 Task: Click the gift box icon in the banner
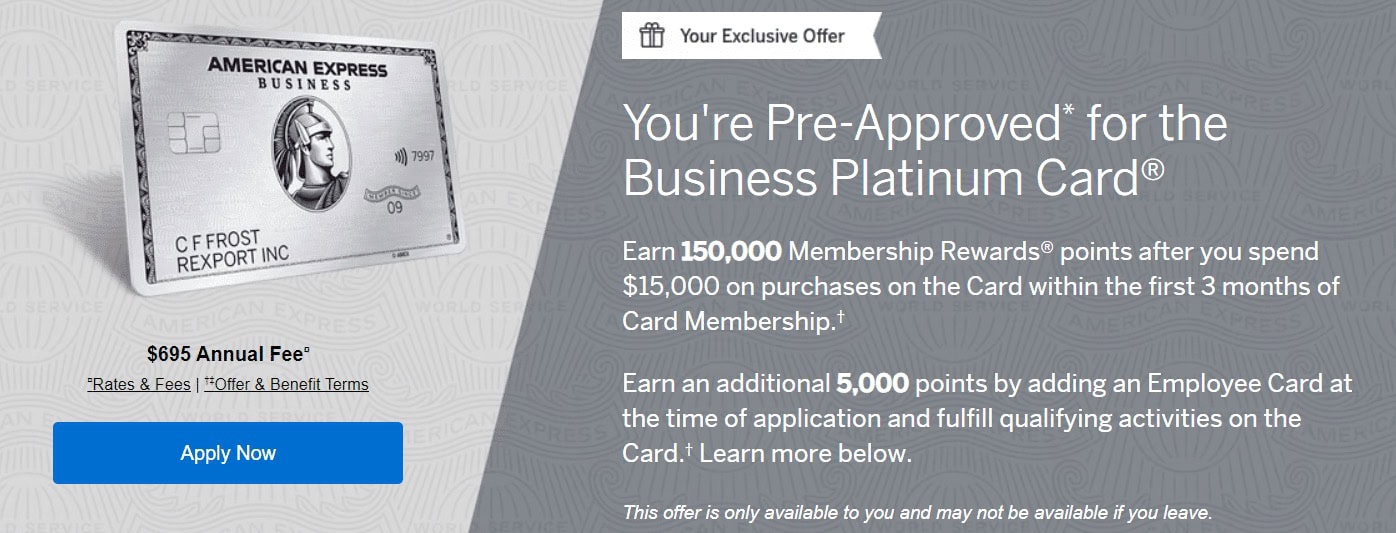(652, 36)
